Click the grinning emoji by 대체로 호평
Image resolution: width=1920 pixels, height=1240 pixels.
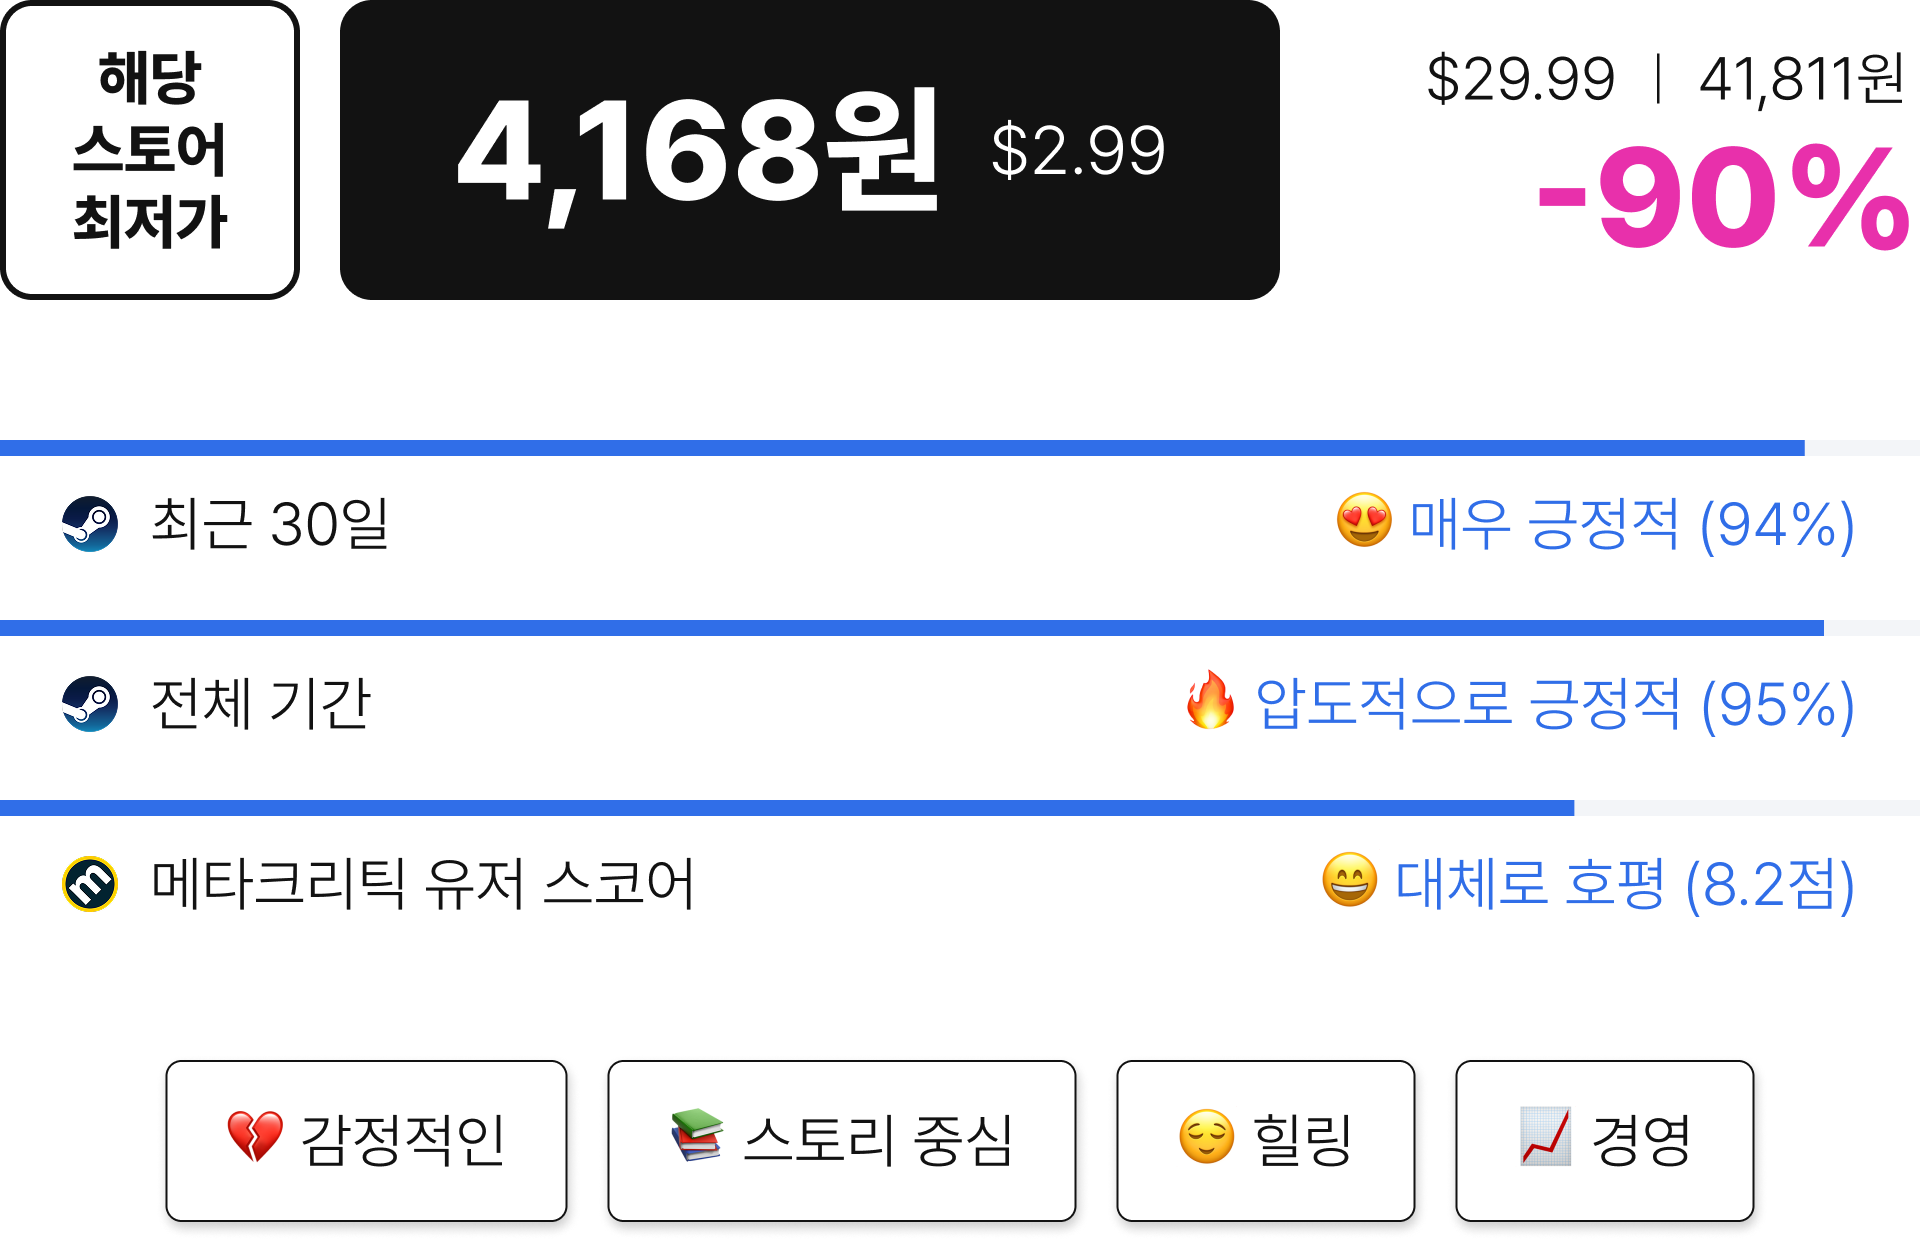1349,880
